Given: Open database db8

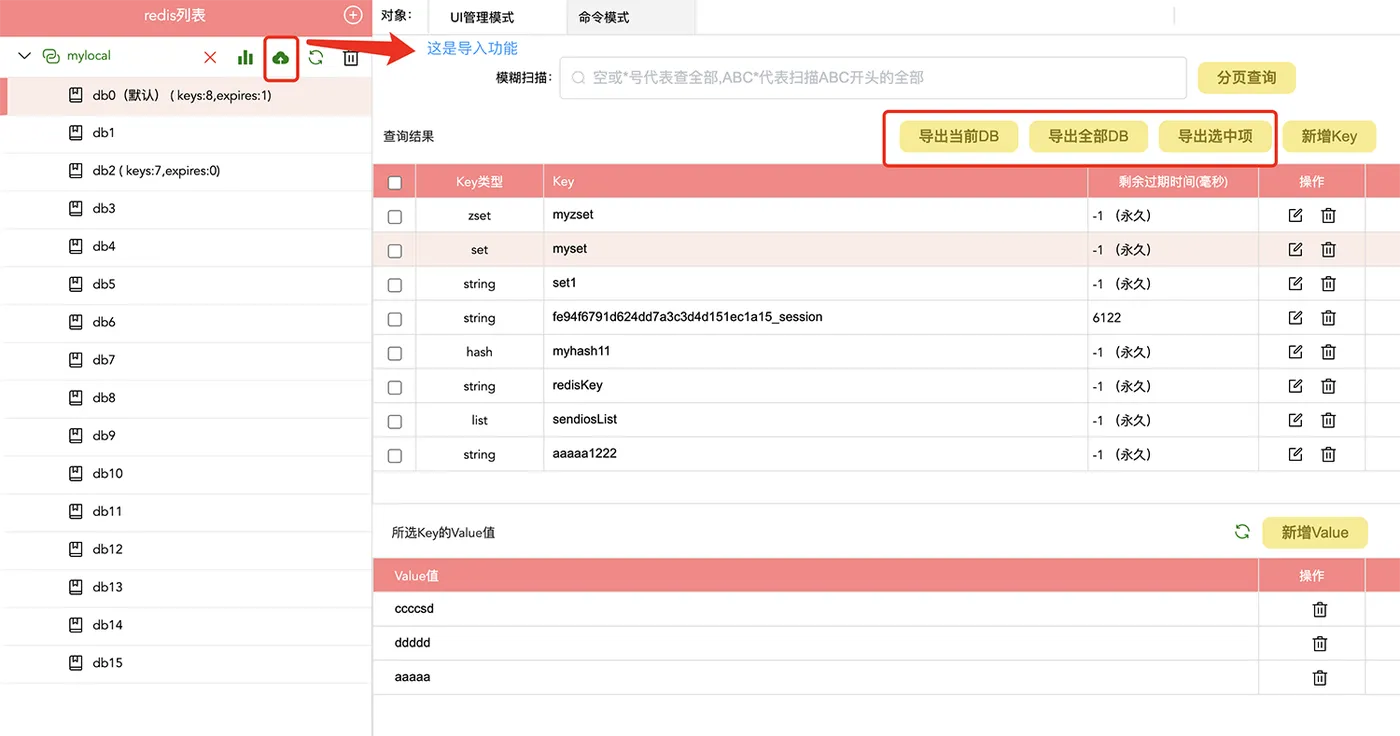Looking at the screenshot, I should tap(186, 398).
